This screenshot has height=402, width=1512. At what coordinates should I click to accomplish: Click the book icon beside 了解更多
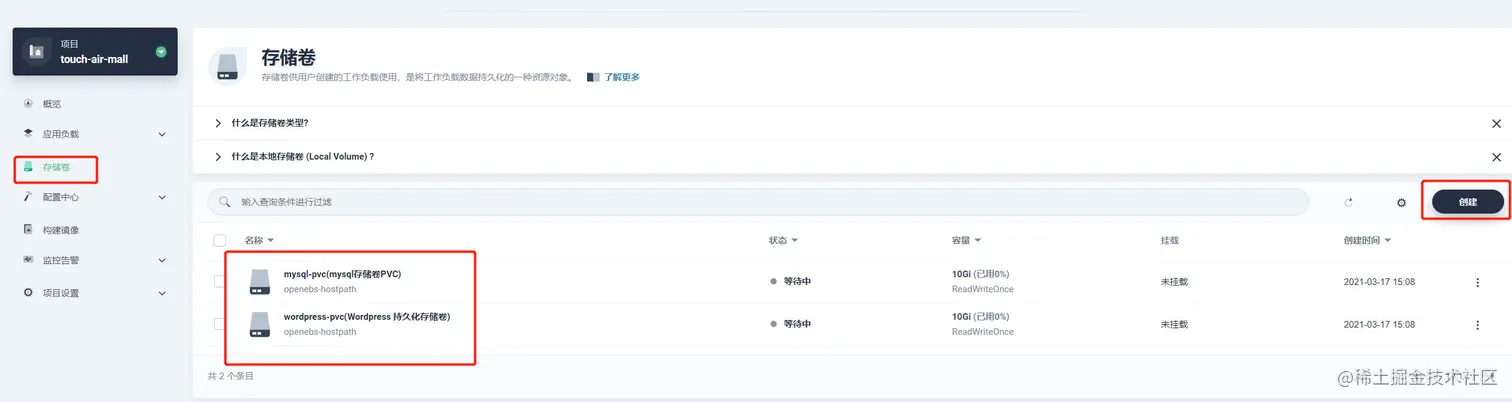click(x=593, y=77)
